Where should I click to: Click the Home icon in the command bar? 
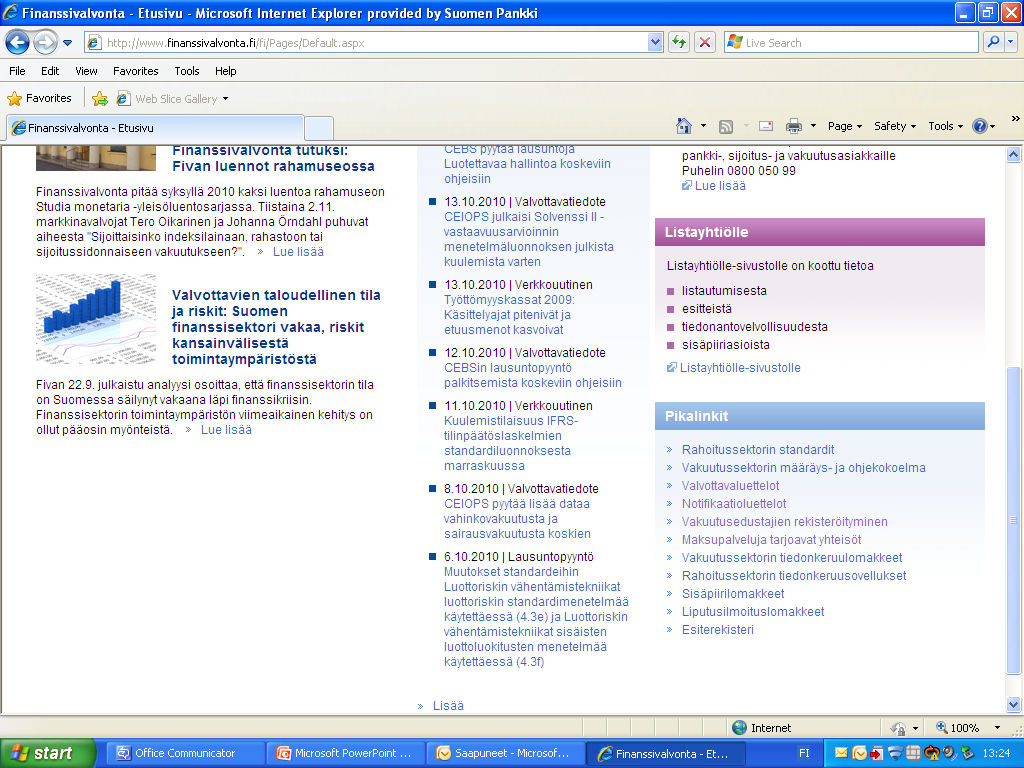684,126
